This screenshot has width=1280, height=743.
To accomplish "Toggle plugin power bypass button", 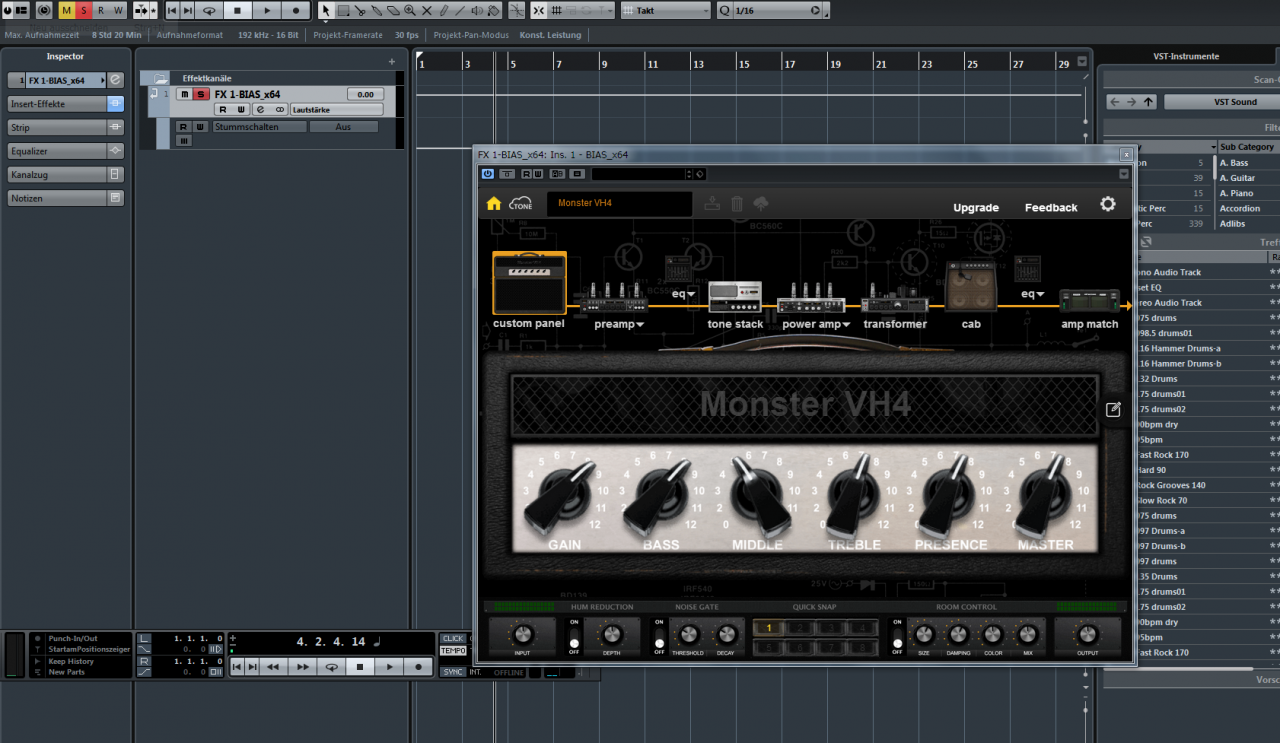I will [488, 174].
